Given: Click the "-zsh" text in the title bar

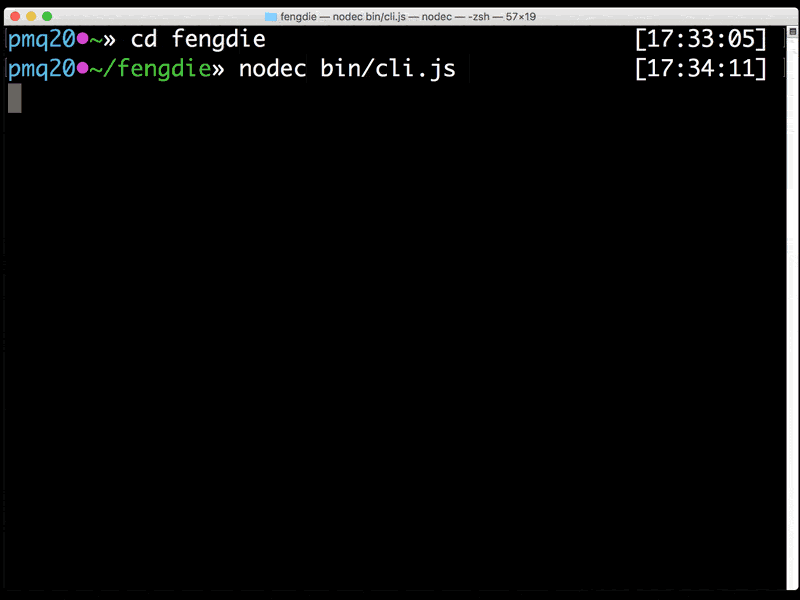Looking at the screenshot, I should (479, 17).
